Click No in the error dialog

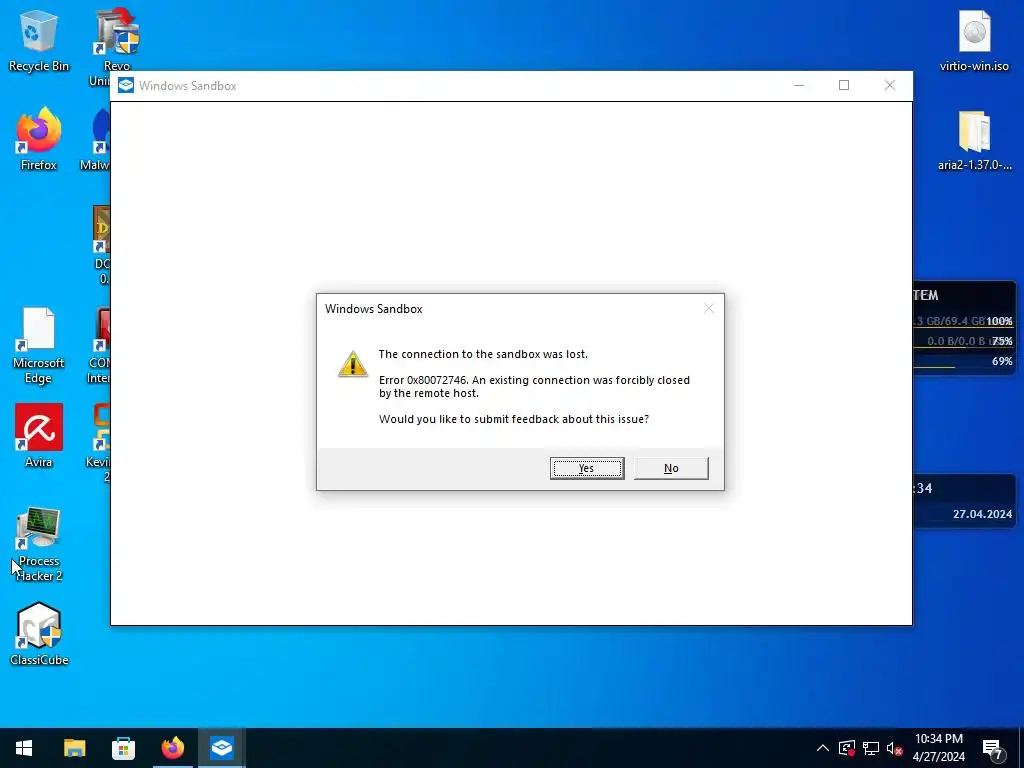(x=671, y=468)
